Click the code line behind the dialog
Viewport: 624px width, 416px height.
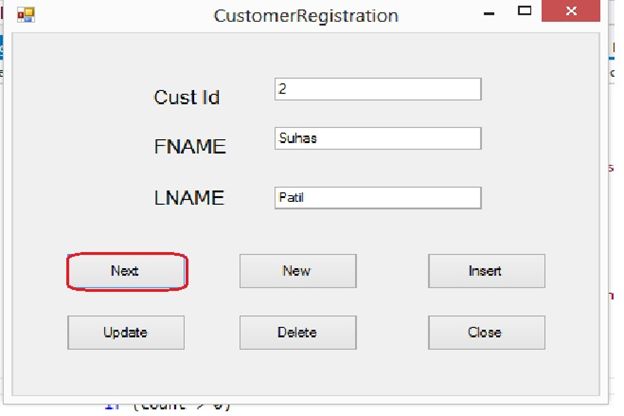[x=170, y=407]
